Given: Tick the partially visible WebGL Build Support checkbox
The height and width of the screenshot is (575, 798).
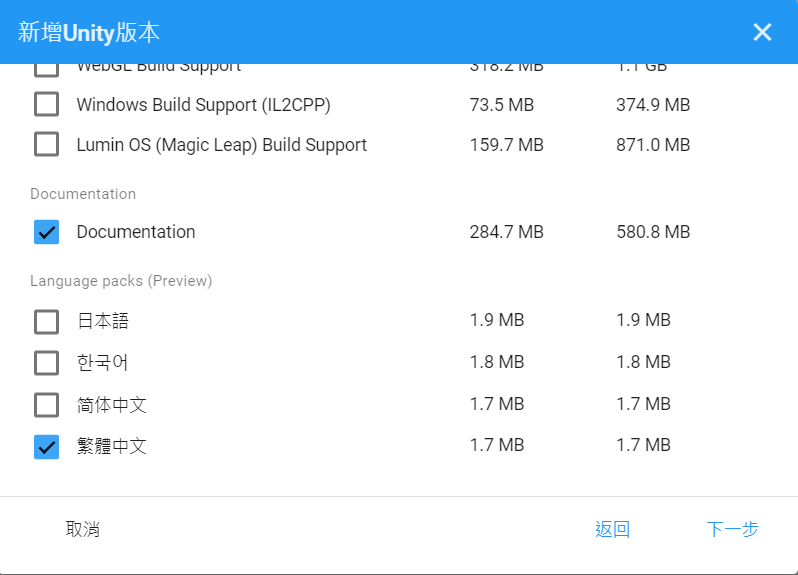Looking at the screenshot, I should point(46,69).
